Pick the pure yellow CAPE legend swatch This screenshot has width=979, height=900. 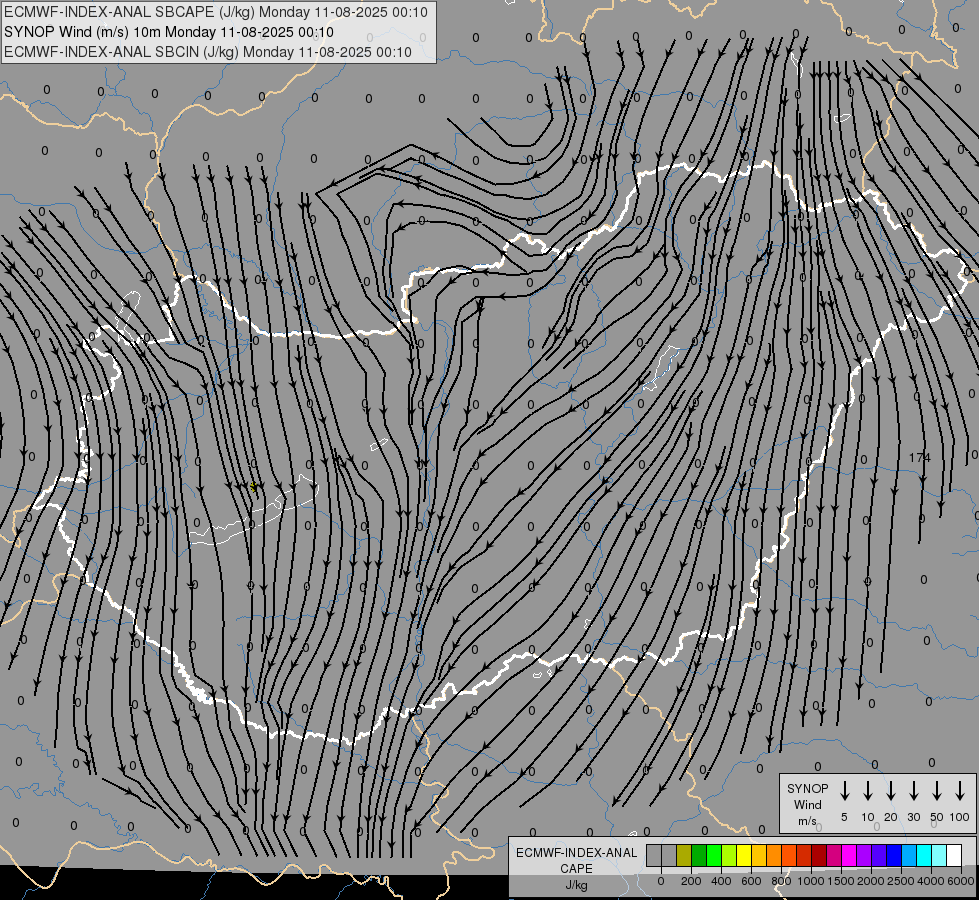tap(744, 855)
